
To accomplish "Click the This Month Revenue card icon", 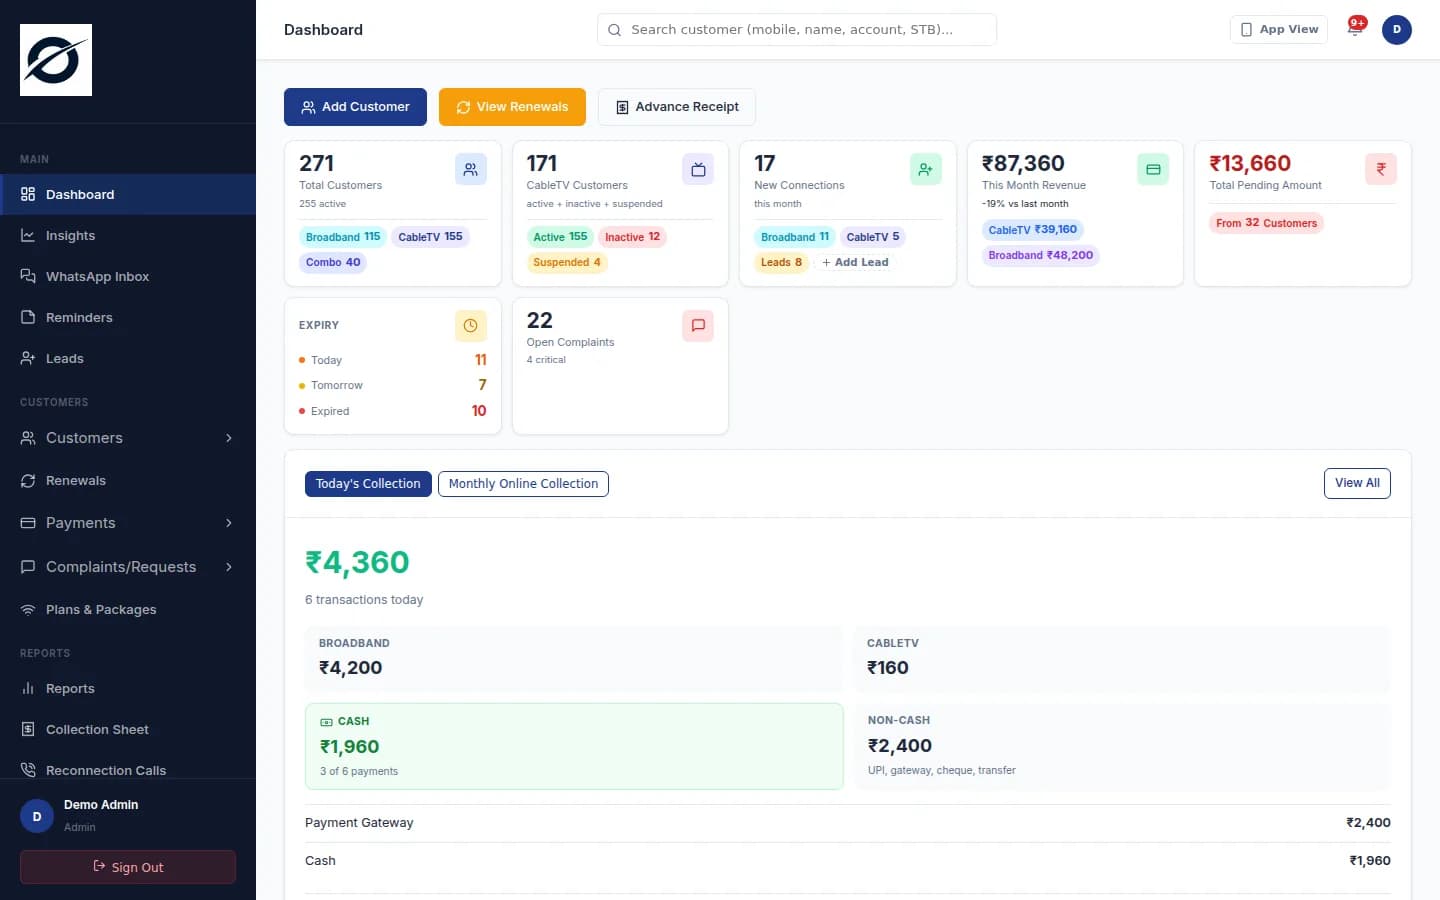I will (x=1153, y=169).
